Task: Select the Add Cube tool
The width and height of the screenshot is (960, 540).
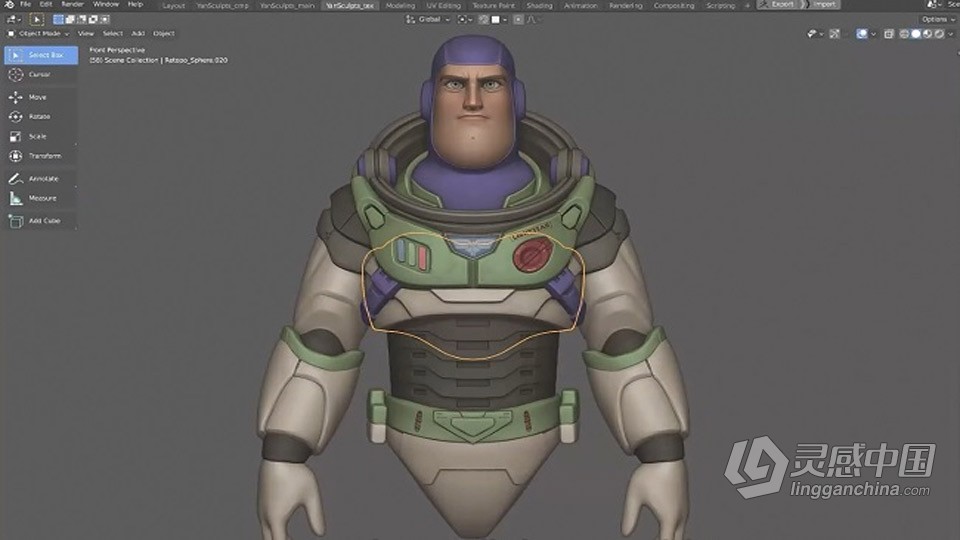Action: (x=41, y=220)
